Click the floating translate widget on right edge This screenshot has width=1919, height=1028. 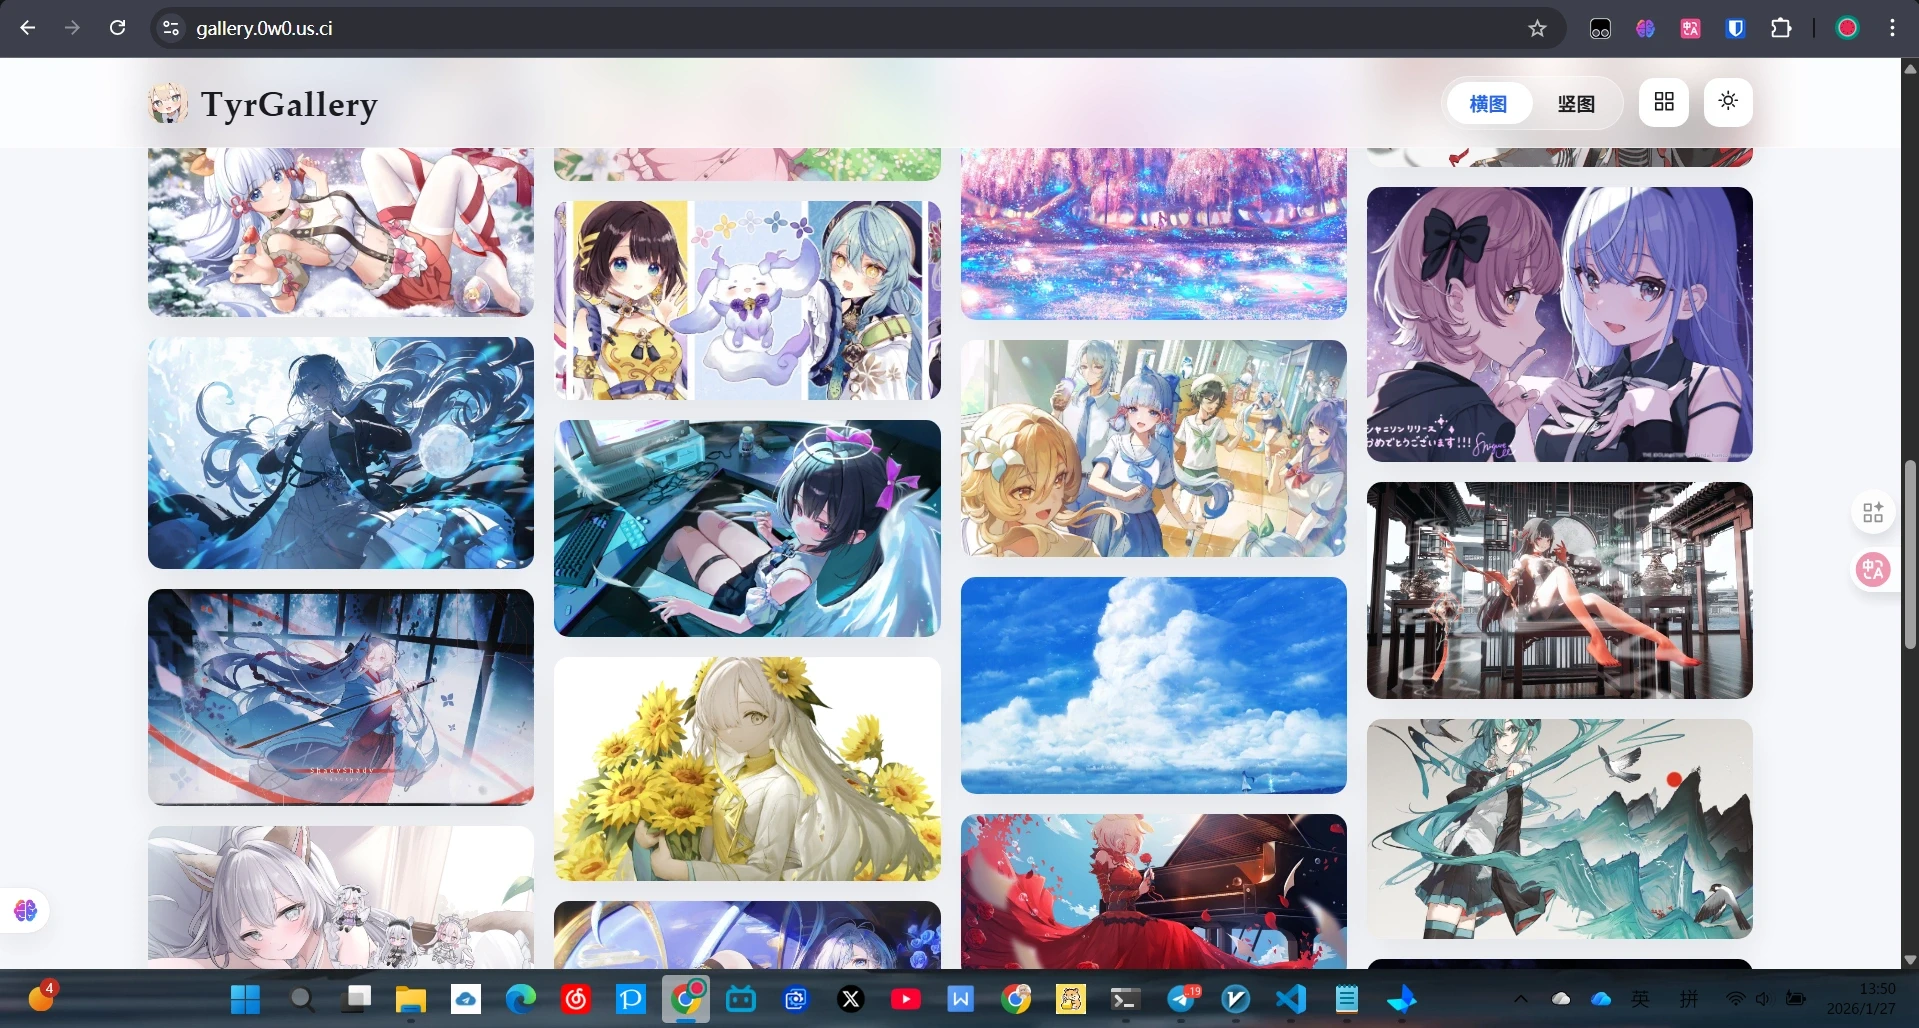(1873, 570)
